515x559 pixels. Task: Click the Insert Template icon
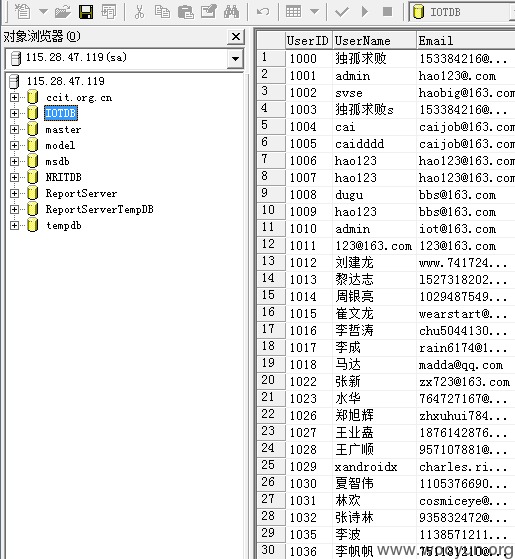coord(108,12)
